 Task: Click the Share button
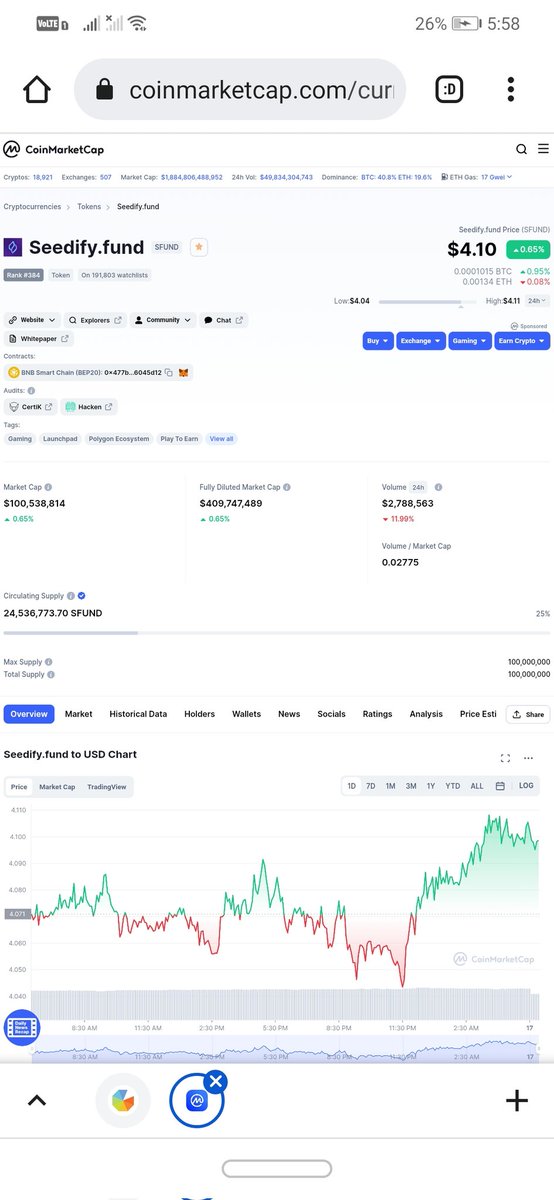tap(528, 714)
